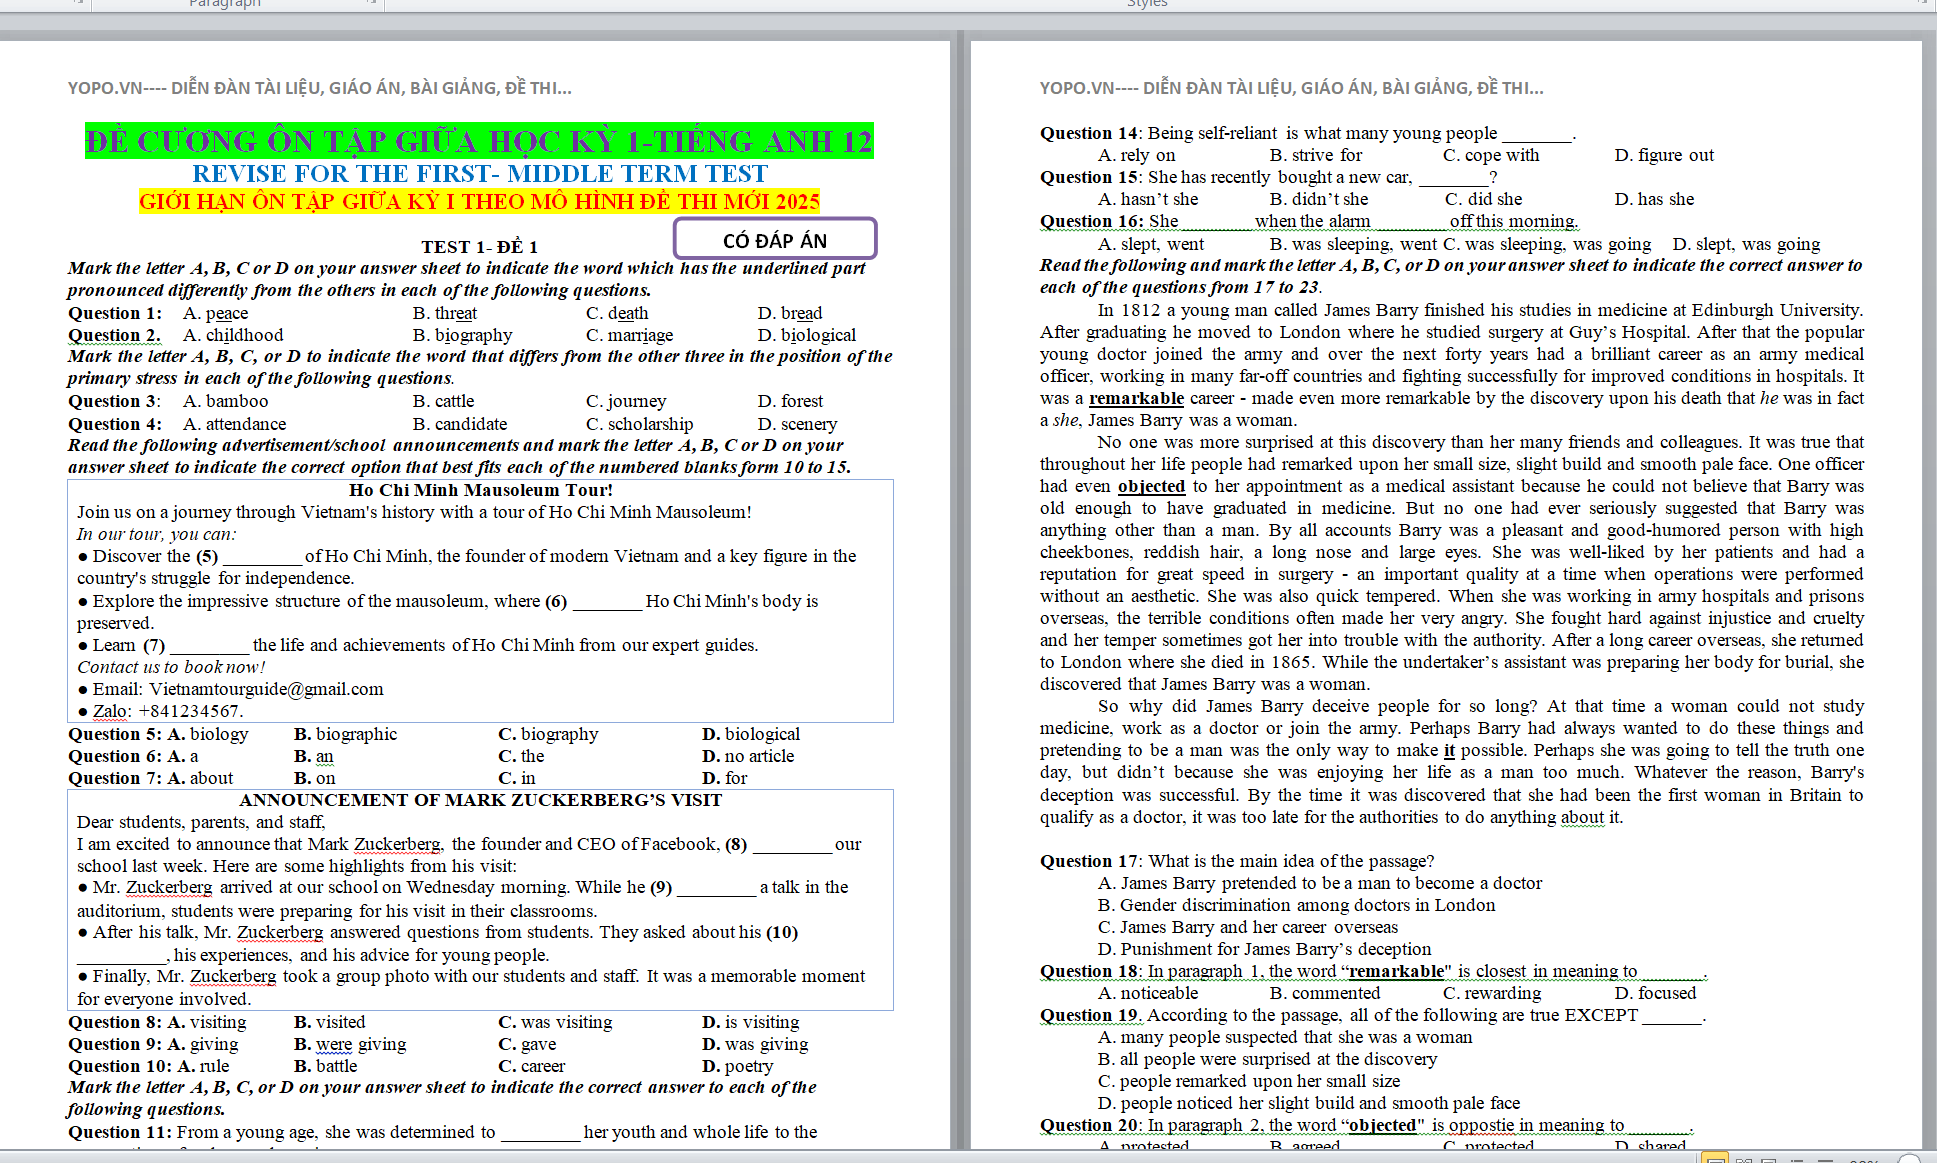The width and height of the screenshot is (1937, 1163).
Task: Click the email 'Vietnamtourguide@gmail.com'
Action: point(267,689)
